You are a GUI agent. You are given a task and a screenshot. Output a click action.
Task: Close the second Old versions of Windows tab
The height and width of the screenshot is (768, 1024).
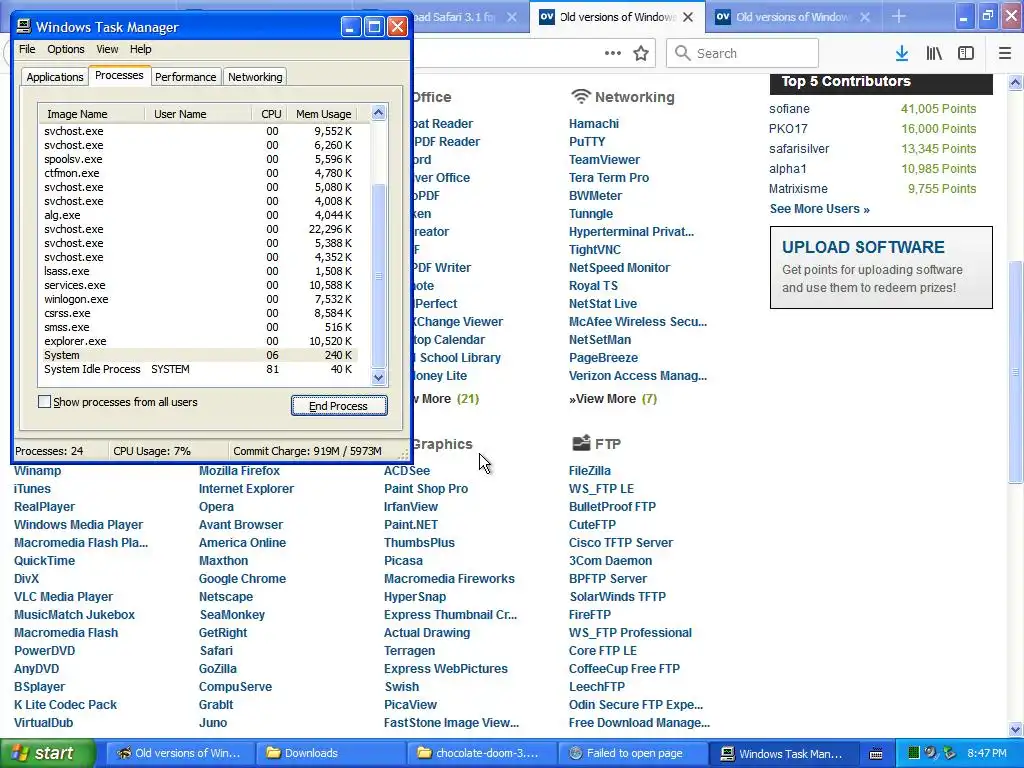865,18
